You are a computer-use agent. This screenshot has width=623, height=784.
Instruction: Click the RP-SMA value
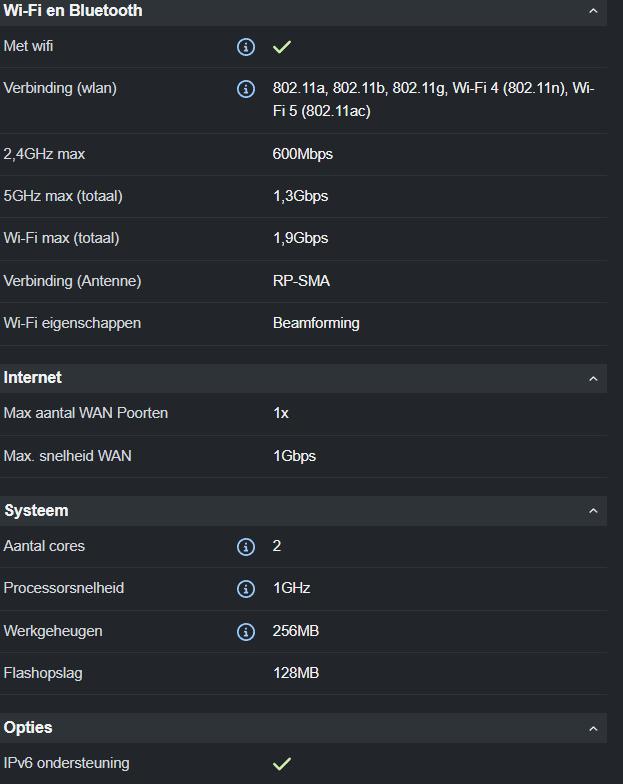[301, 281]
